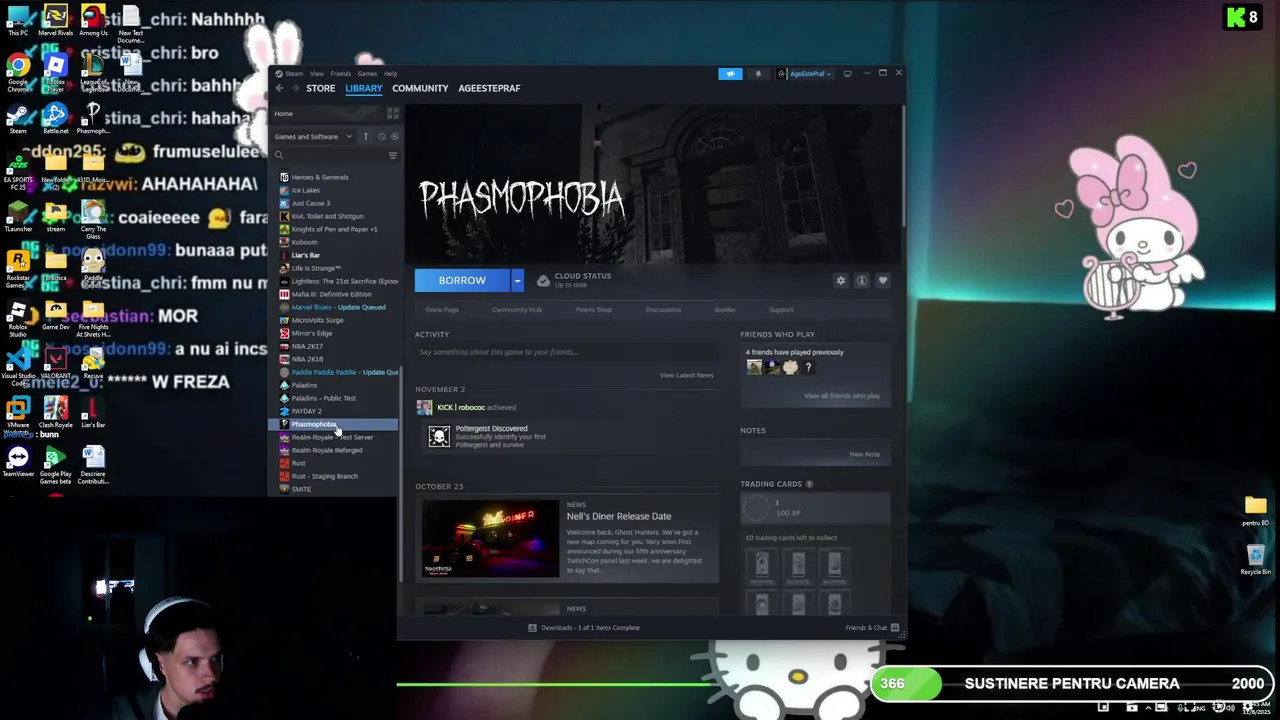Image resolution: width=1280 pixels, height=720 pixels.
Task: Open the Games menu
Action: pyautogui.click(x=367, y=73)
